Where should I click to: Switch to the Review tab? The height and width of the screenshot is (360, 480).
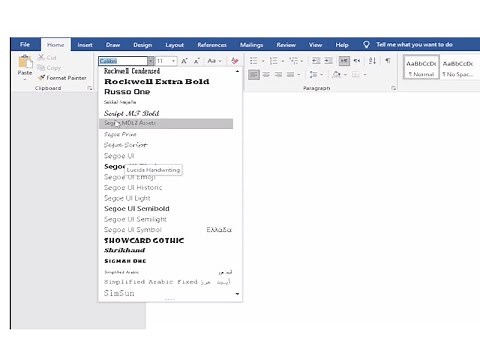[286, 45]
